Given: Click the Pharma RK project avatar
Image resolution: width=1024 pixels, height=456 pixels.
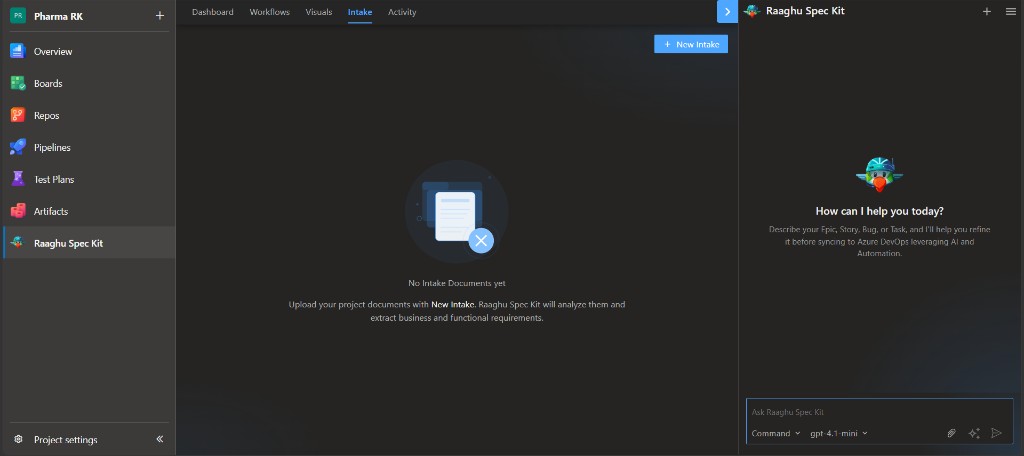Looking at the screenshot, I should [18, 16].
